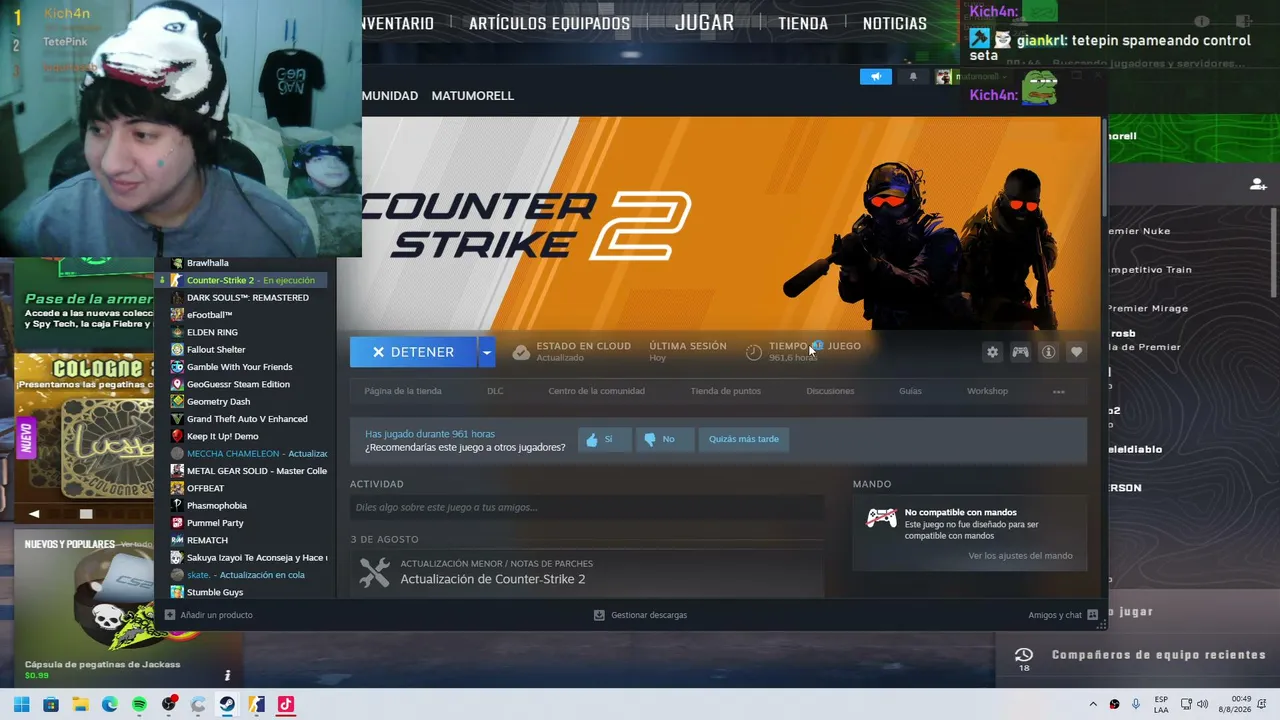
Task: Click the MATUMORELL profile menu in Steam
Action: click(x=472, y=96)
